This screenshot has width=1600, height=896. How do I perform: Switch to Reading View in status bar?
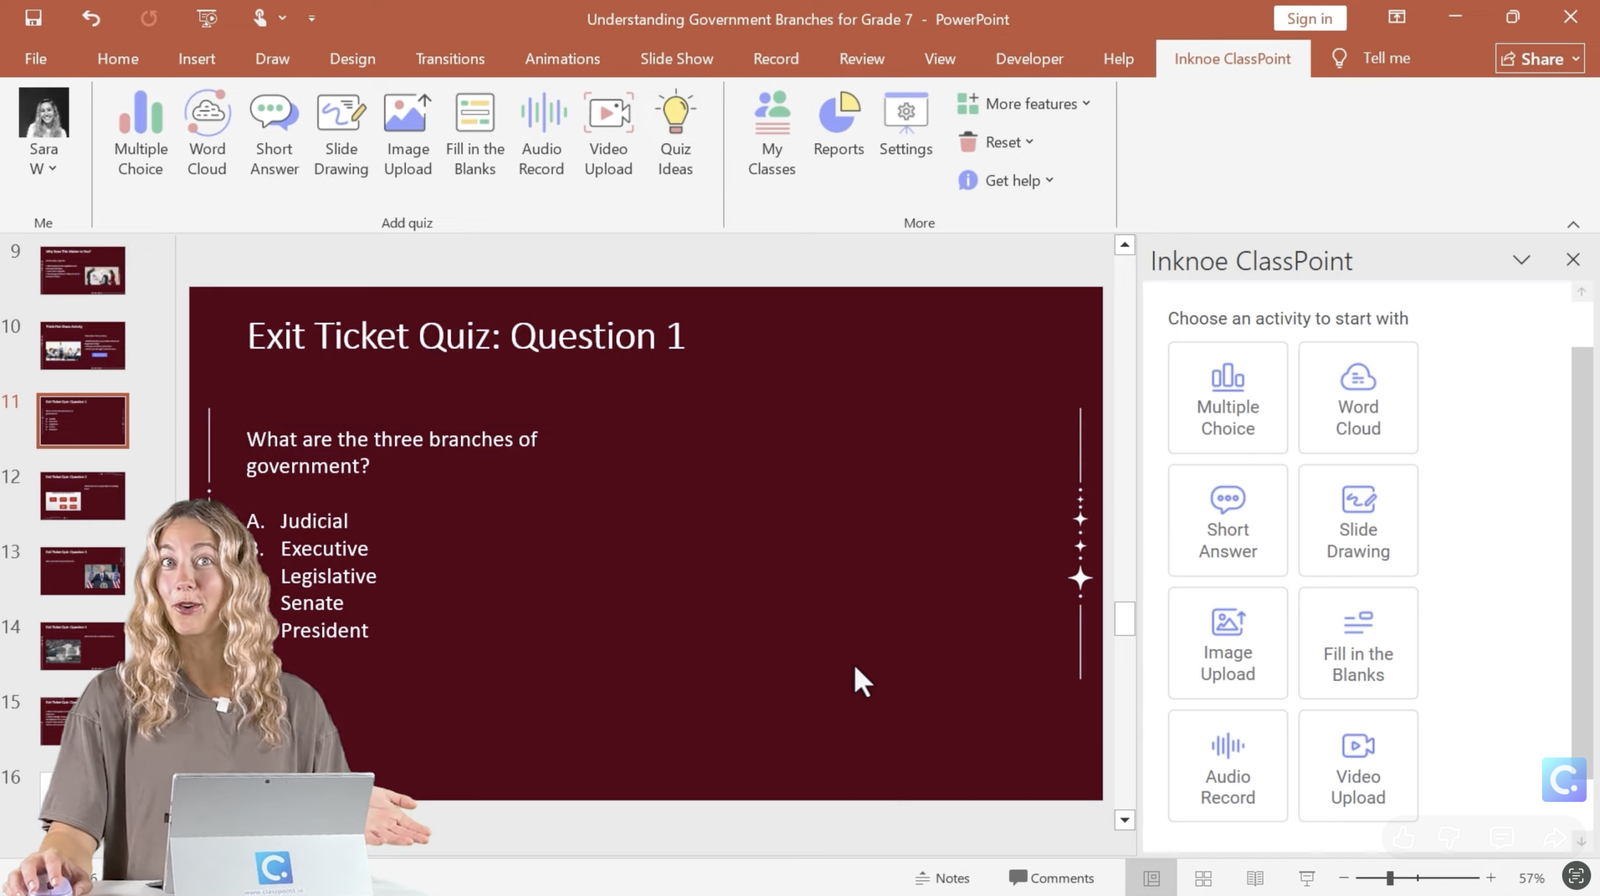[1255, 878]
